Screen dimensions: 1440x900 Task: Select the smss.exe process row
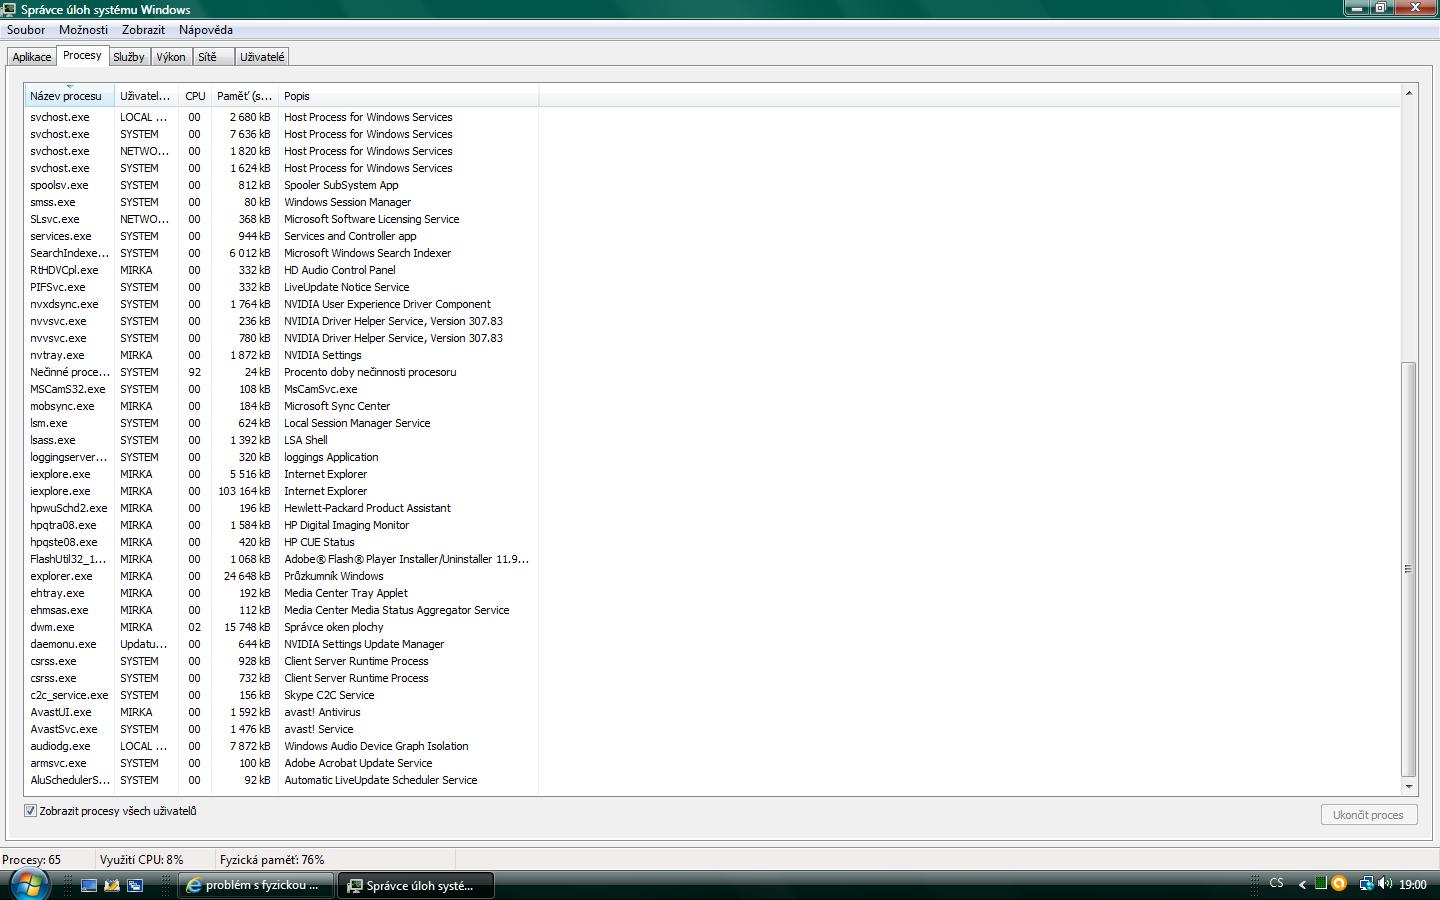click(x=280, y=202)
